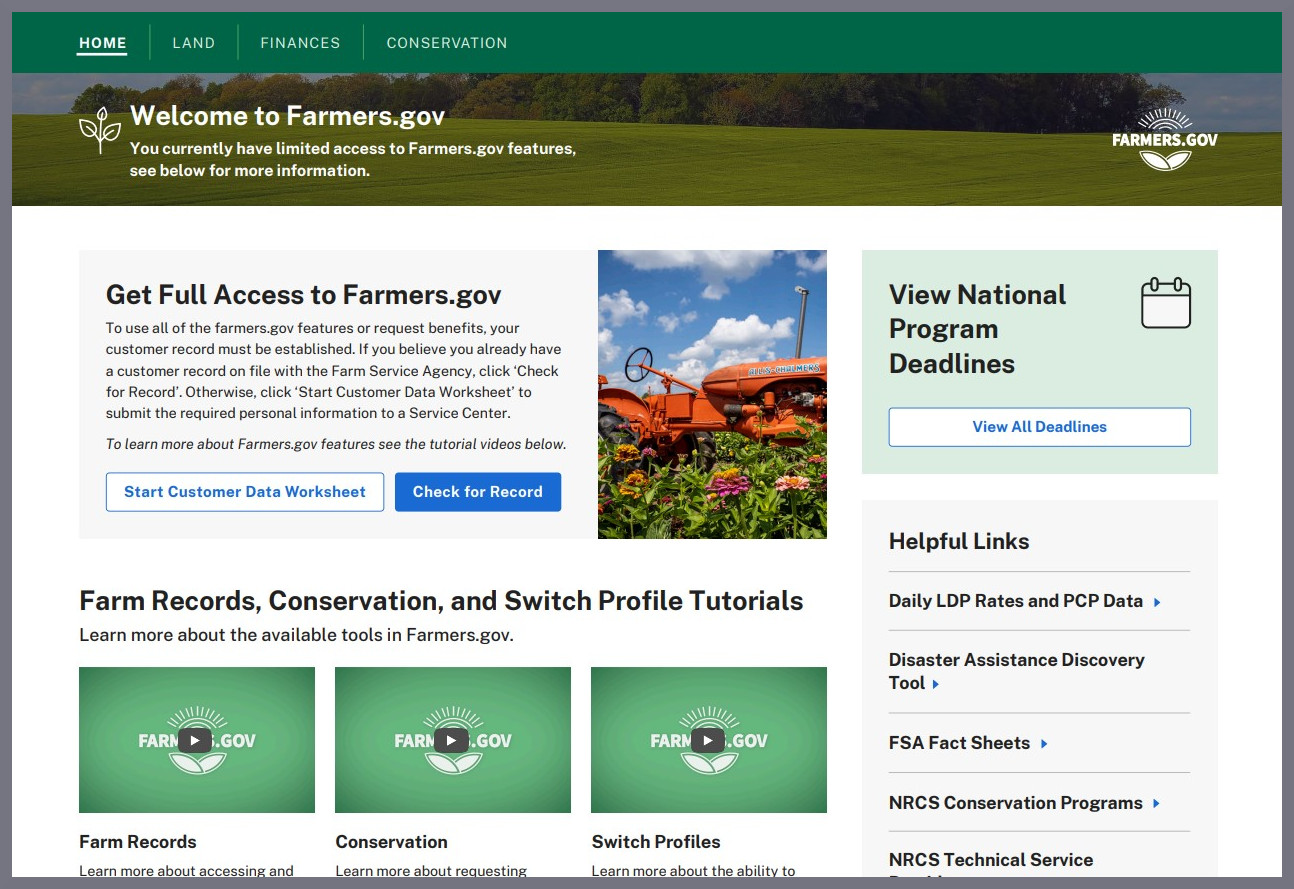Click the Farmers.gov logo in banner
The image size is (1294, 889).
coord(1165,140)
